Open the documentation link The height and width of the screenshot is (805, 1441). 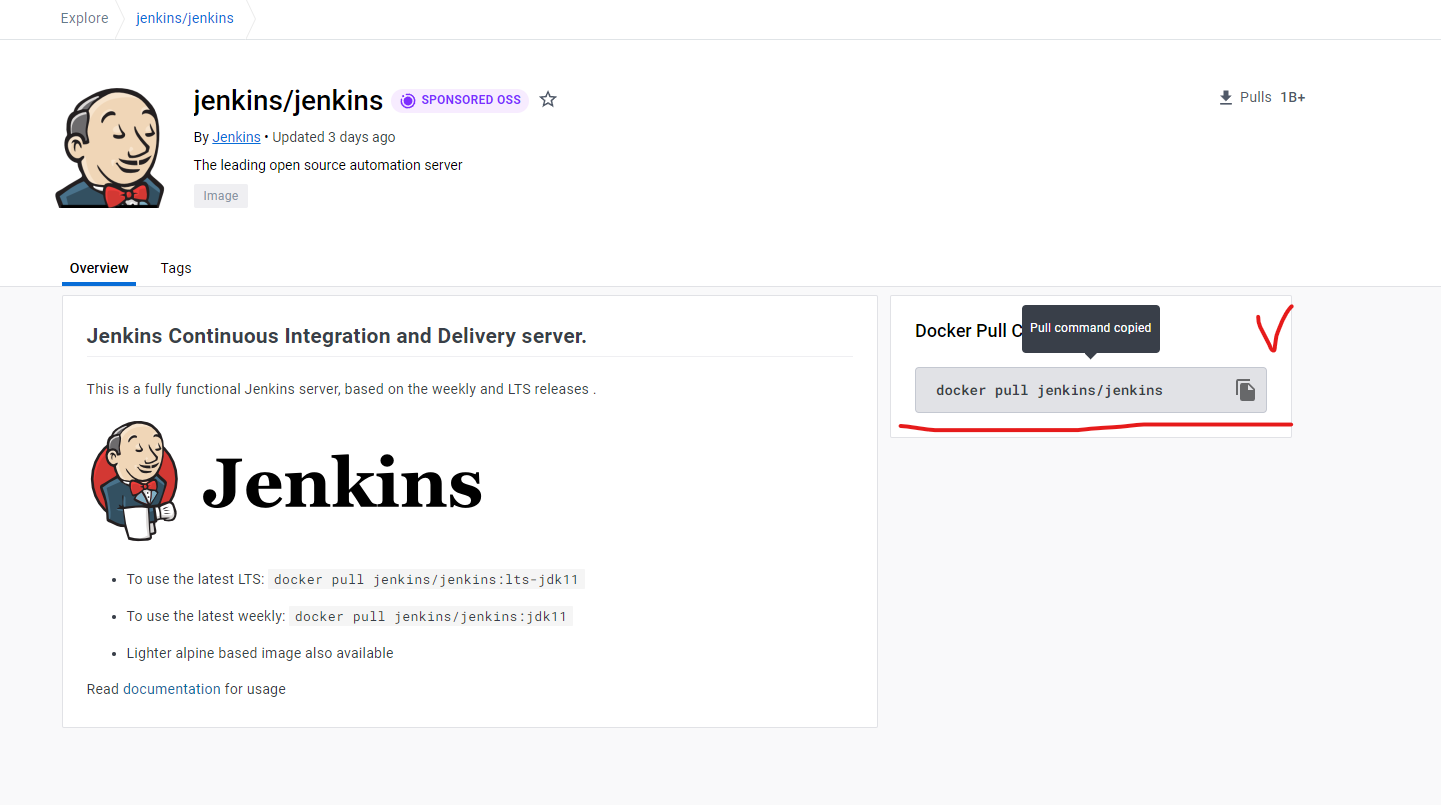coord(172,689)
